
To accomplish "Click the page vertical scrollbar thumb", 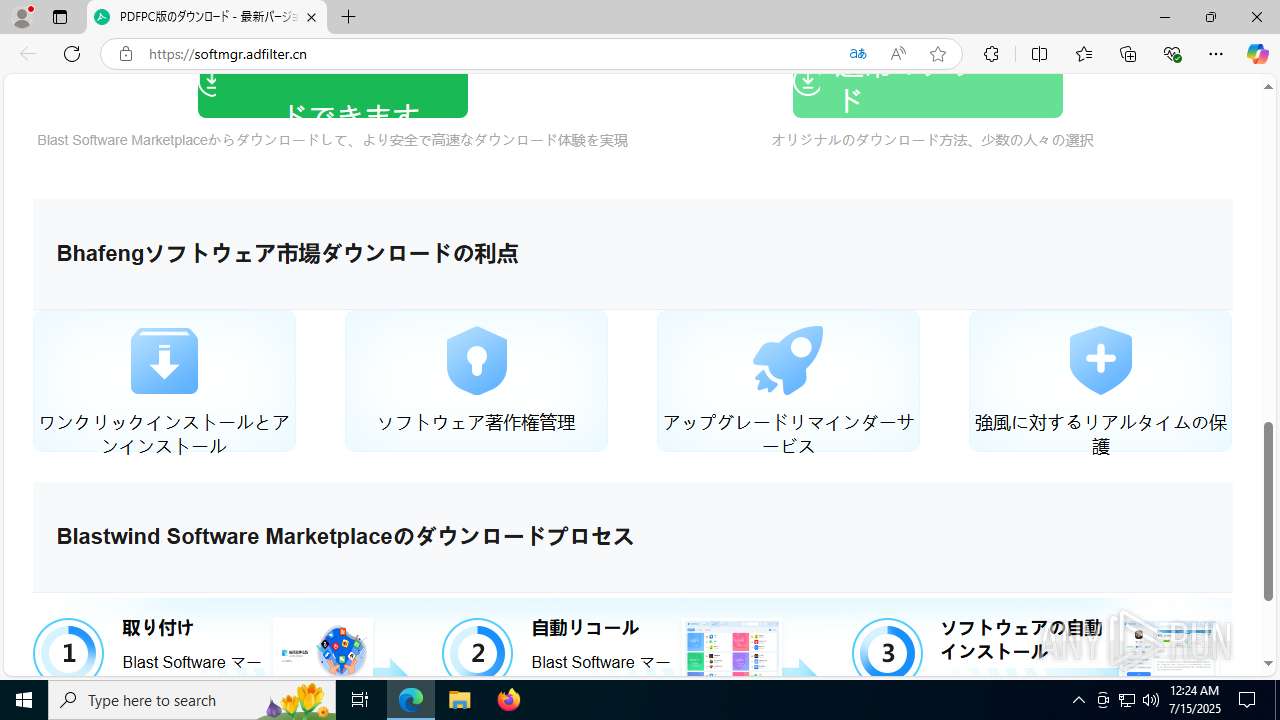I will [x=1269, y=511].
